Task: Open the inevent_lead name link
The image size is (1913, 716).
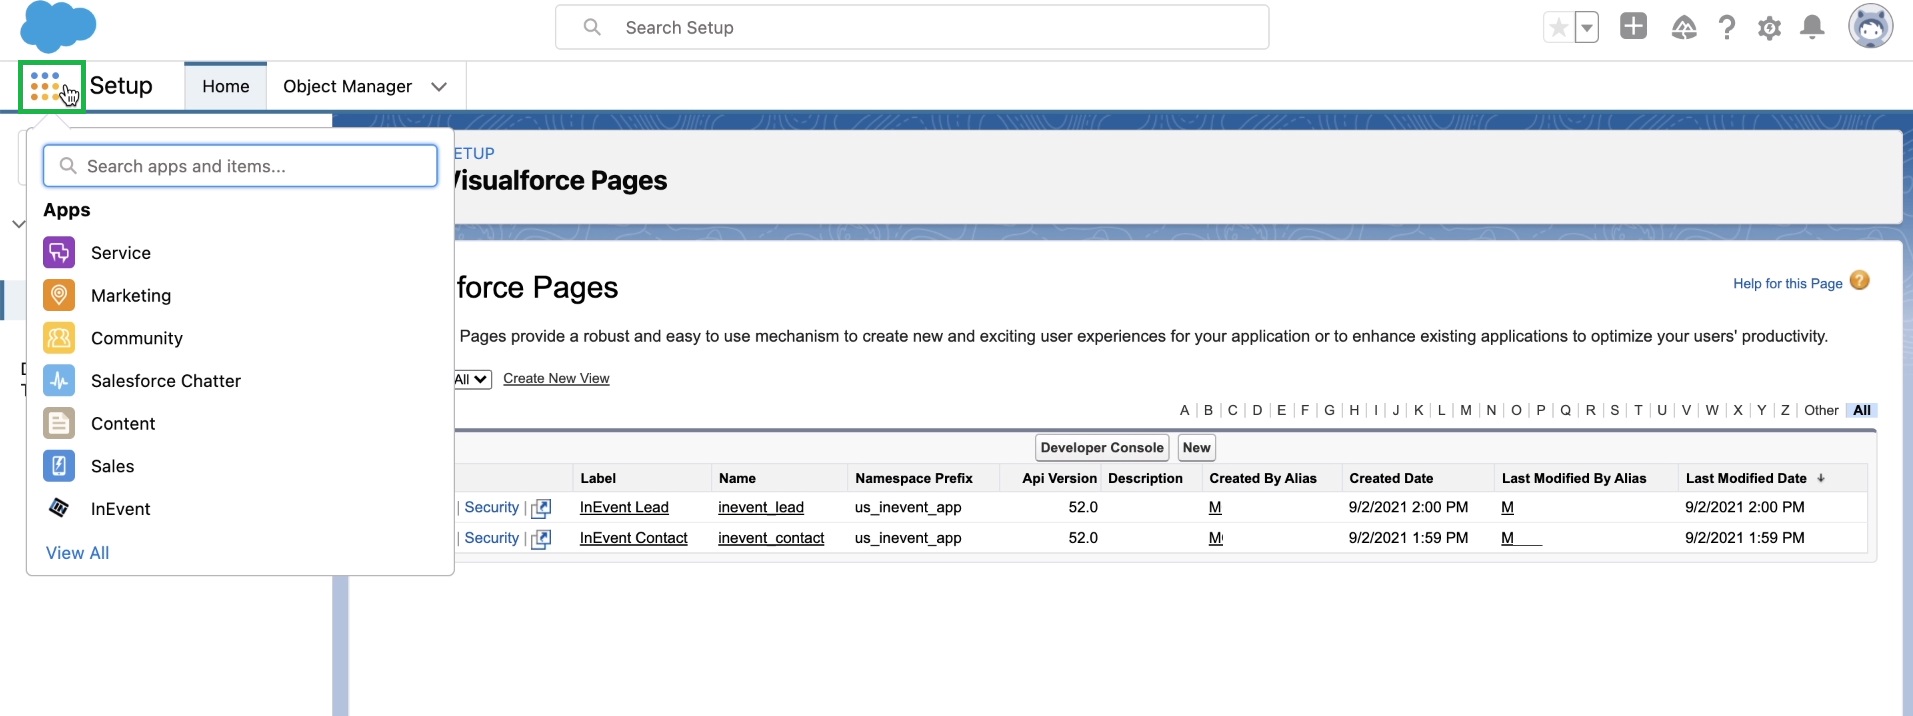Action: tap(761, 507)
